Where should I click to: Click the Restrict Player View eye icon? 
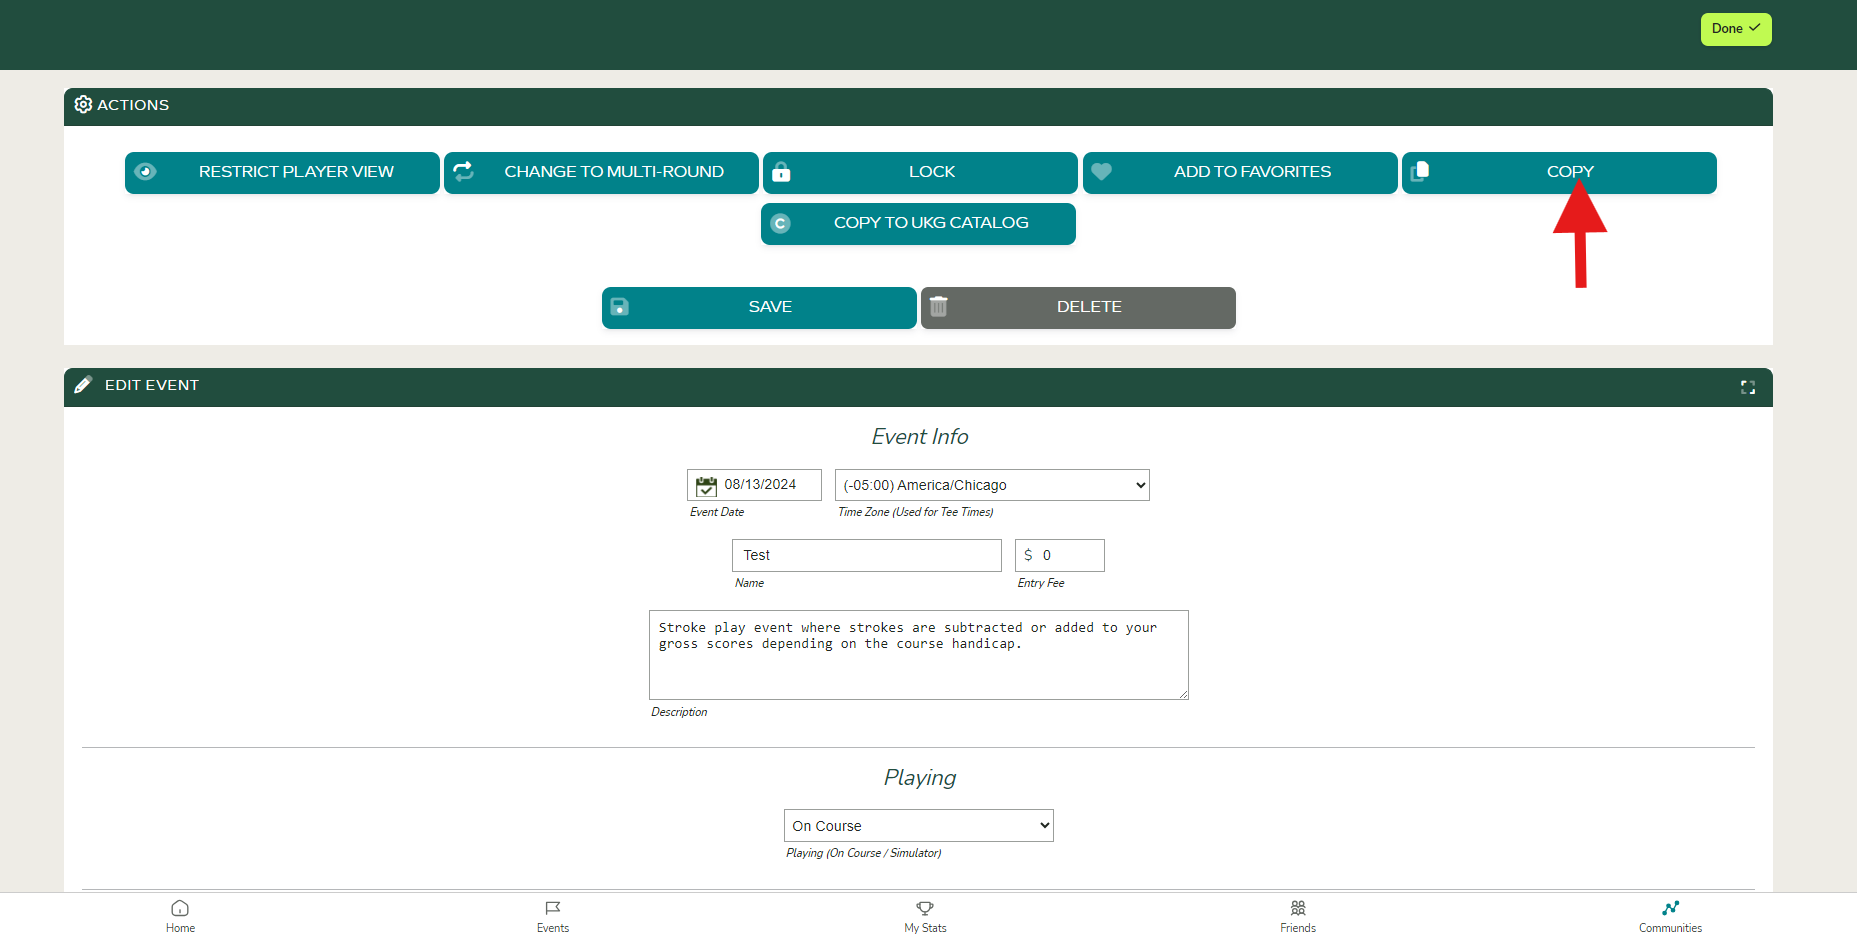(145, 172)
